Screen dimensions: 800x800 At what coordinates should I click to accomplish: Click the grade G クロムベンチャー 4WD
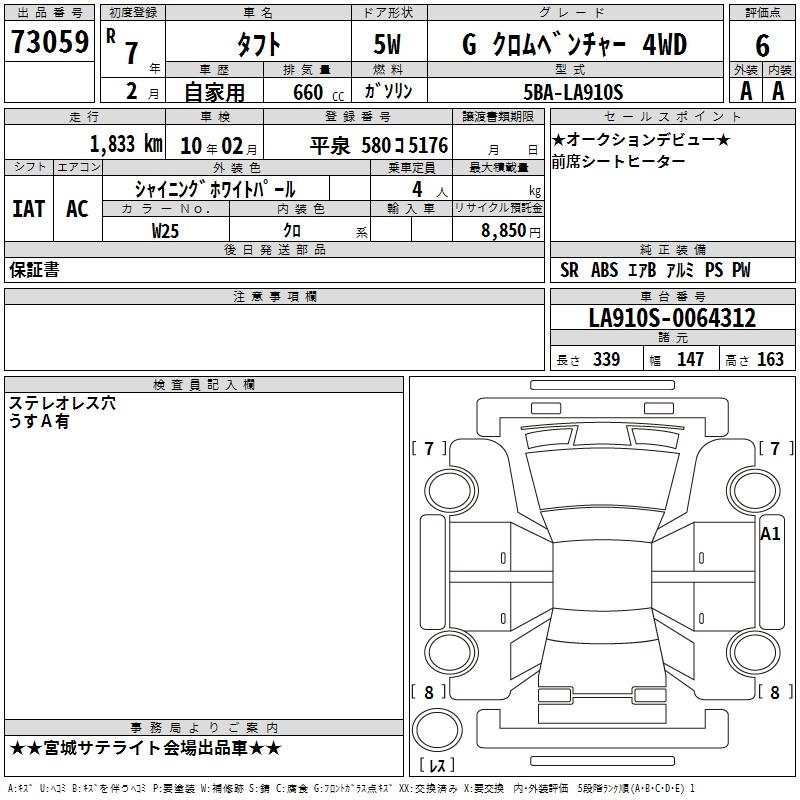(574, 45)
